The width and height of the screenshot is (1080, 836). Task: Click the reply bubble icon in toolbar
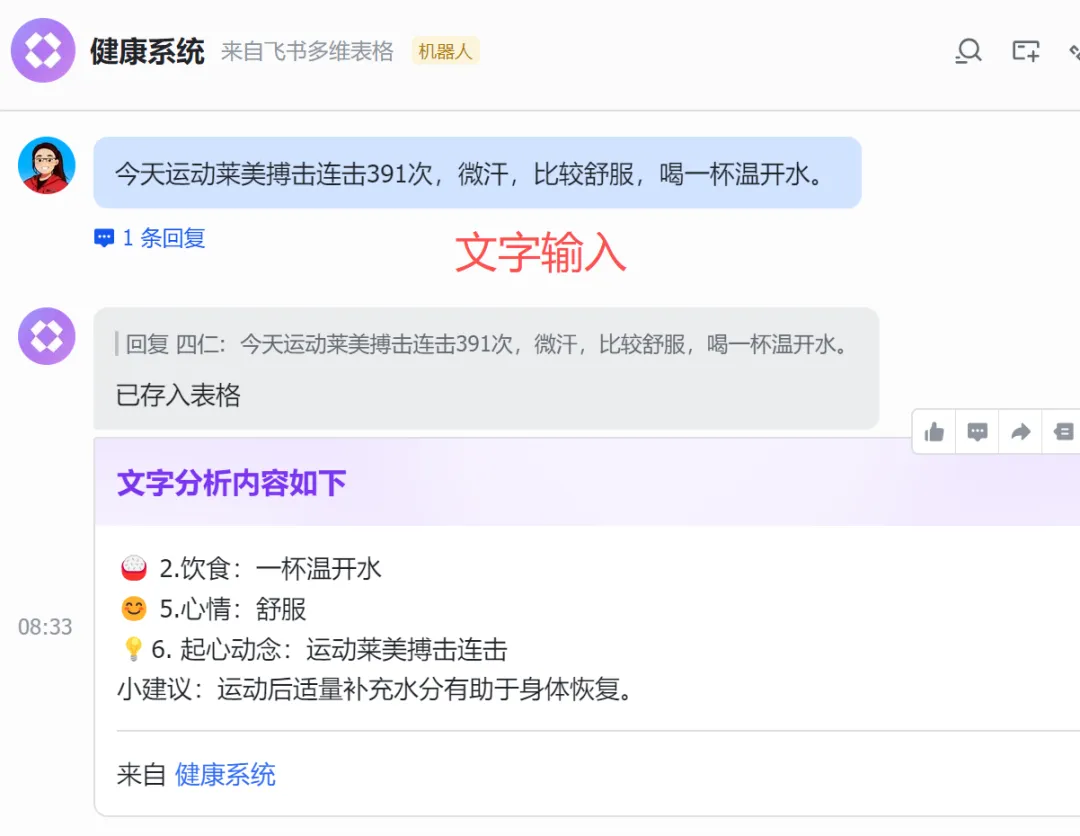pos(977,432)
